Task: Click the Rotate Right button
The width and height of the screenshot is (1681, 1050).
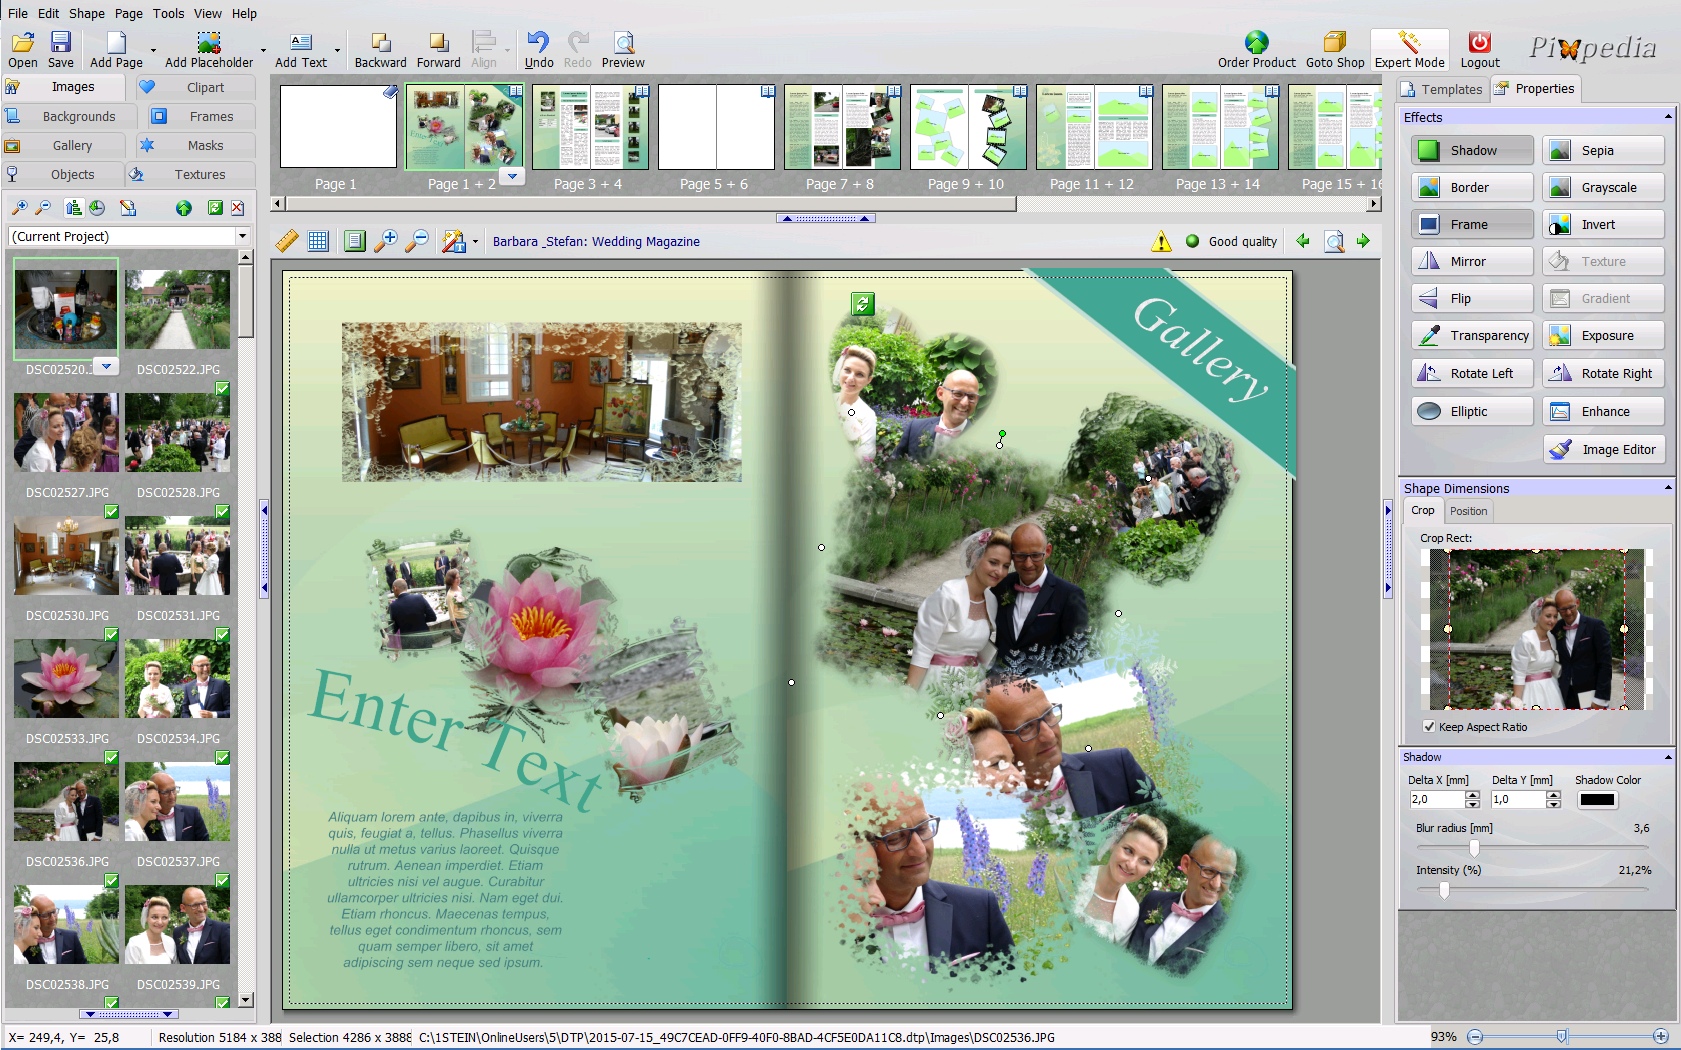Action: click(x=1603, y=373)
